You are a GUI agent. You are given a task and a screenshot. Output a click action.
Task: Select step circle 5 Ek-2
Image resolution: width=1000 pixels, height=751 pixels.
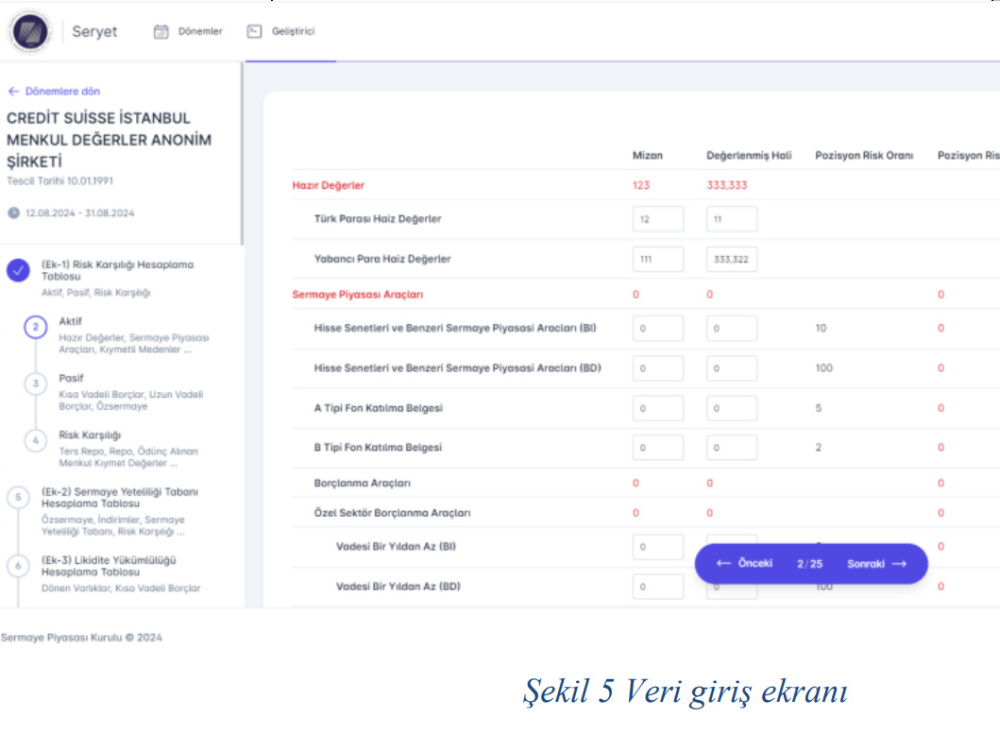point(18,497)
